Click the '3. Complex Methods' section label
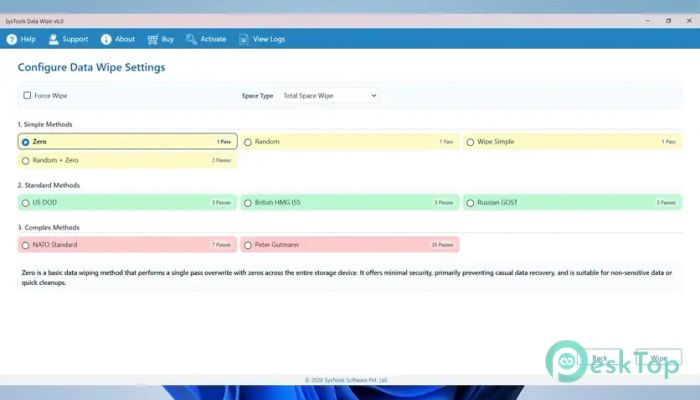Screen dimensions: 700x400 48,228
